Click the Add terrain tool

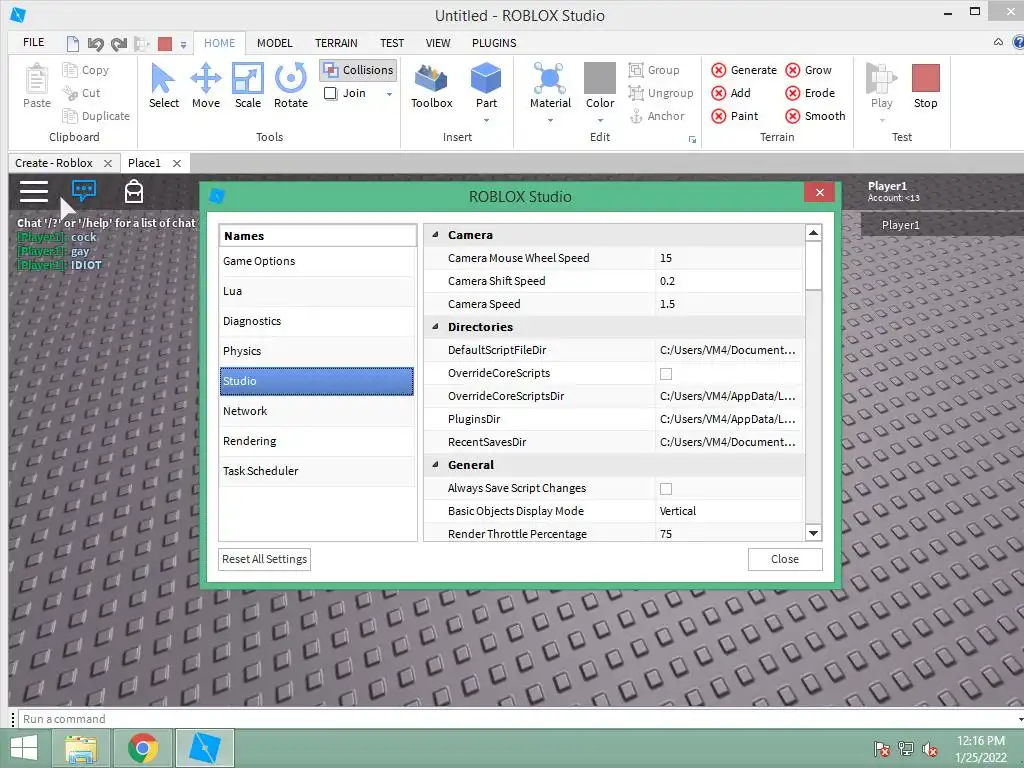point(731,93)
